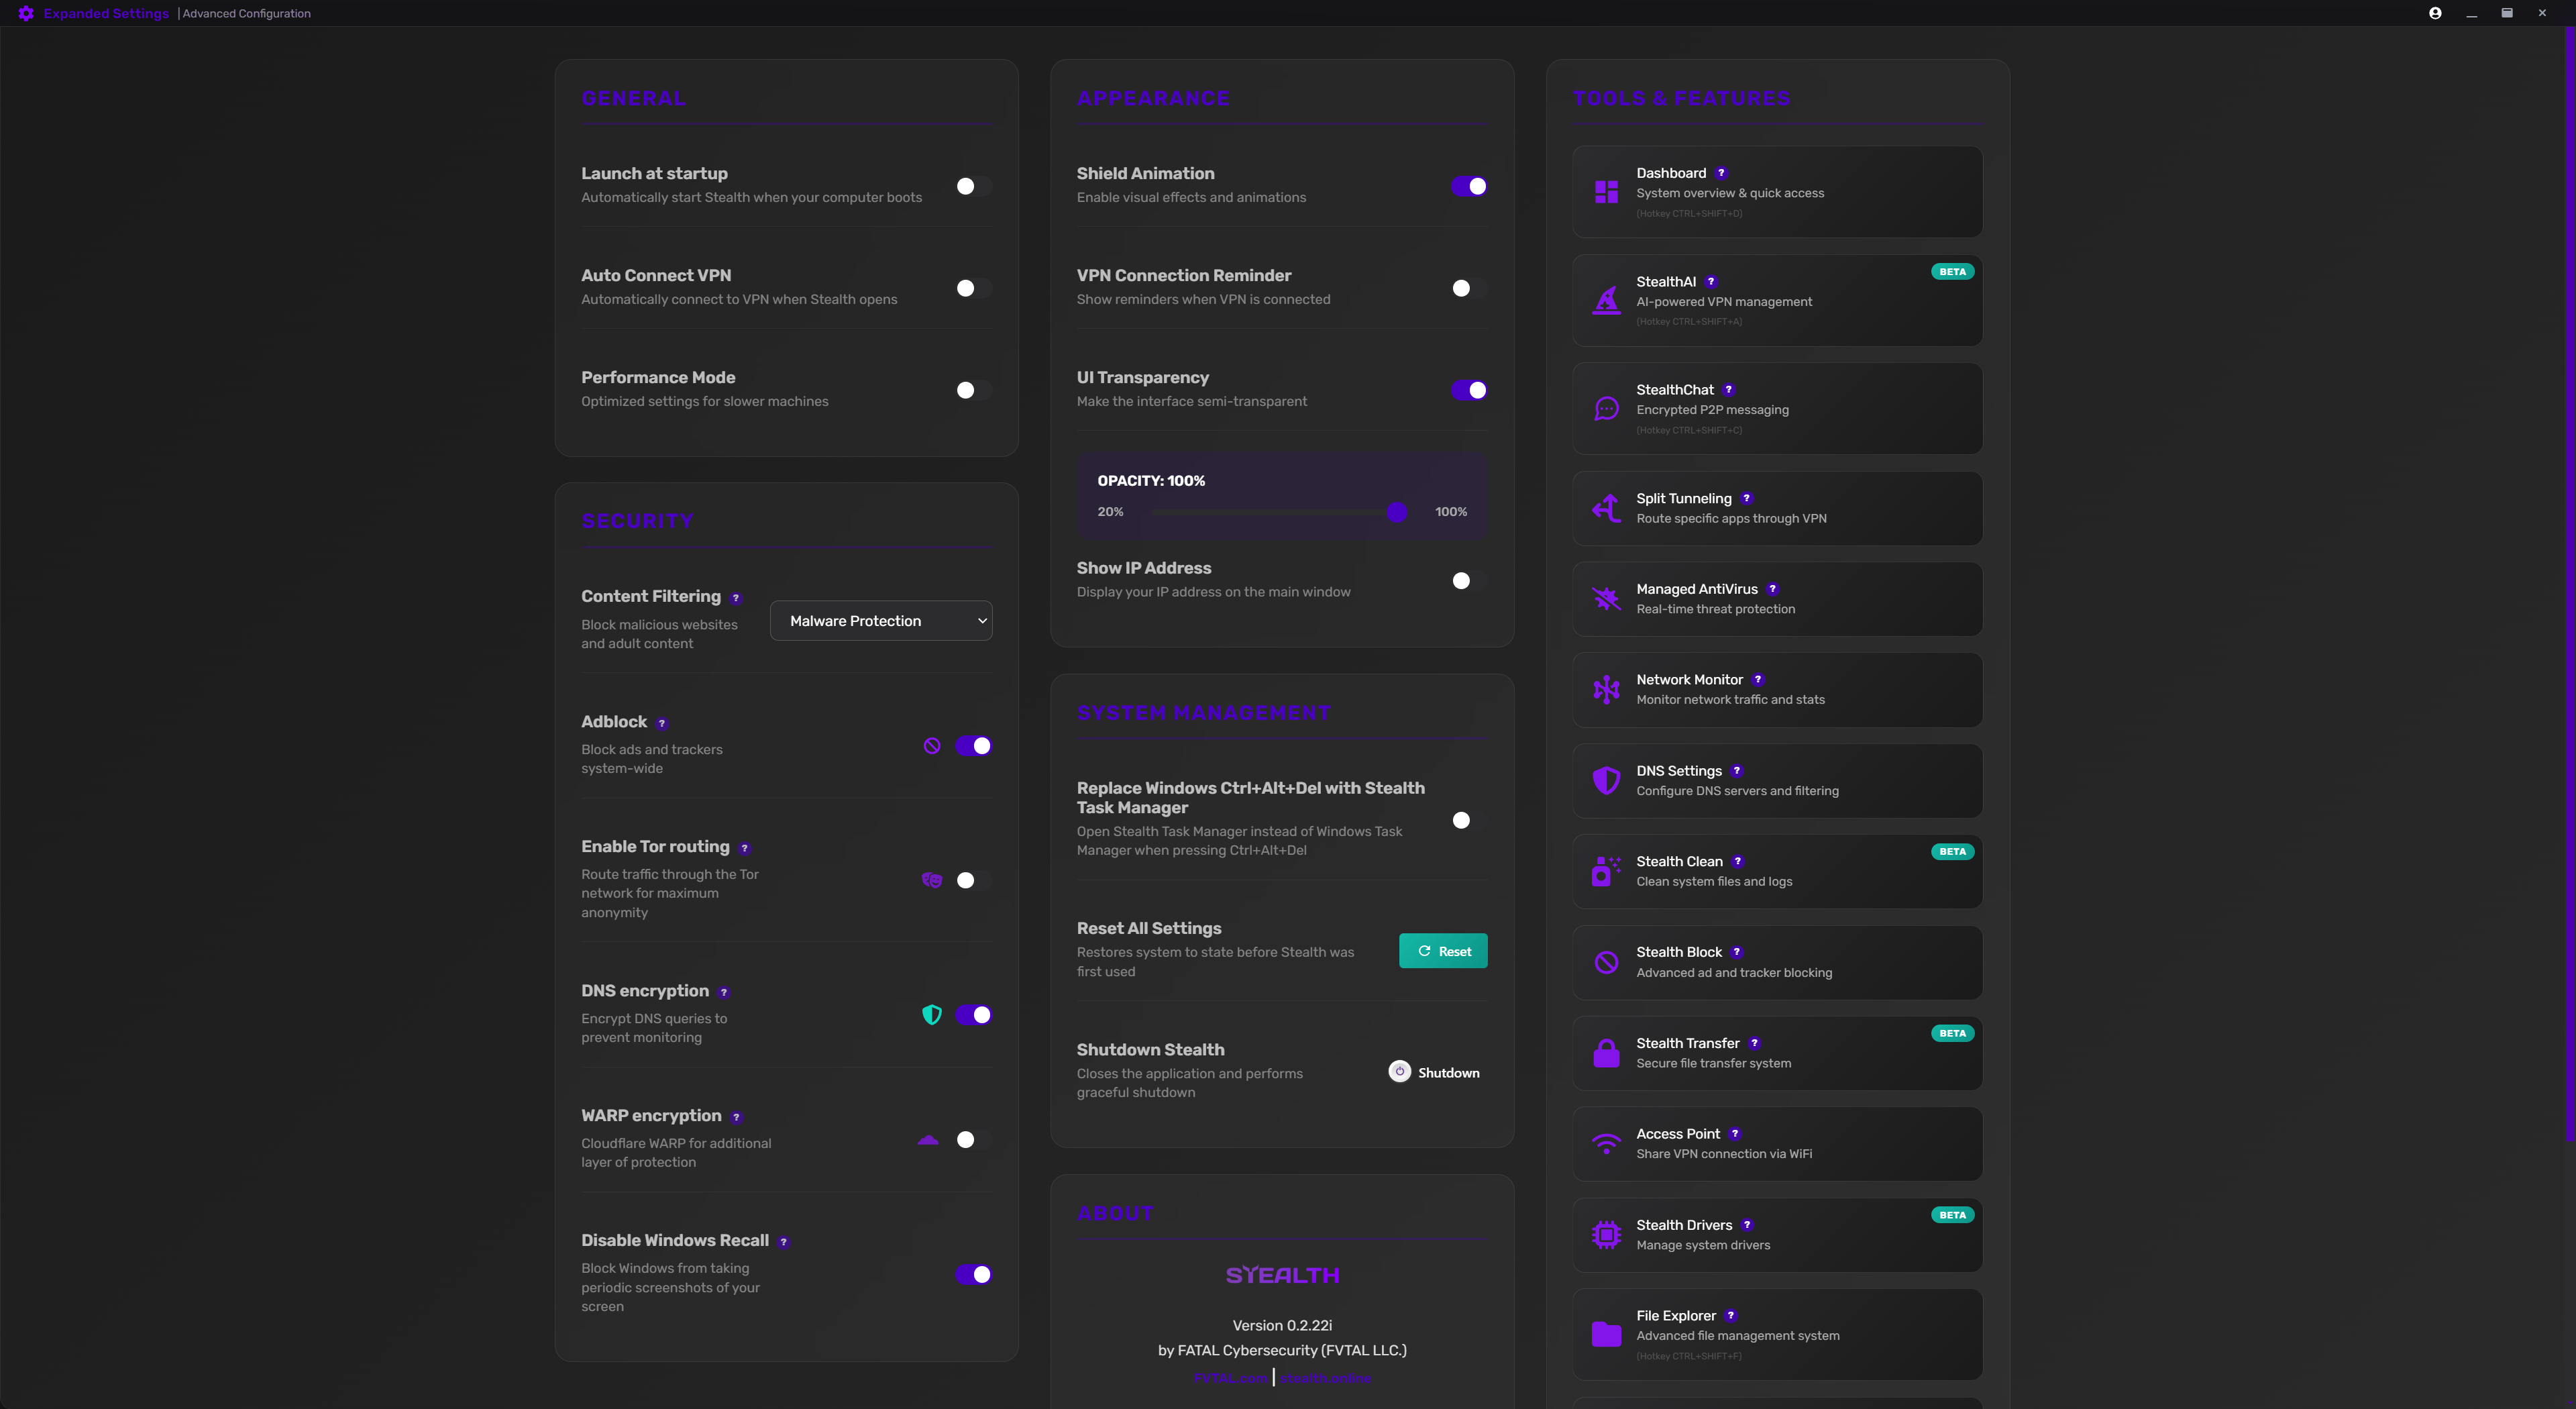Toggle Show IP Address switch
Viewport: 2576px width, 1409px height.
(1468, 581)
